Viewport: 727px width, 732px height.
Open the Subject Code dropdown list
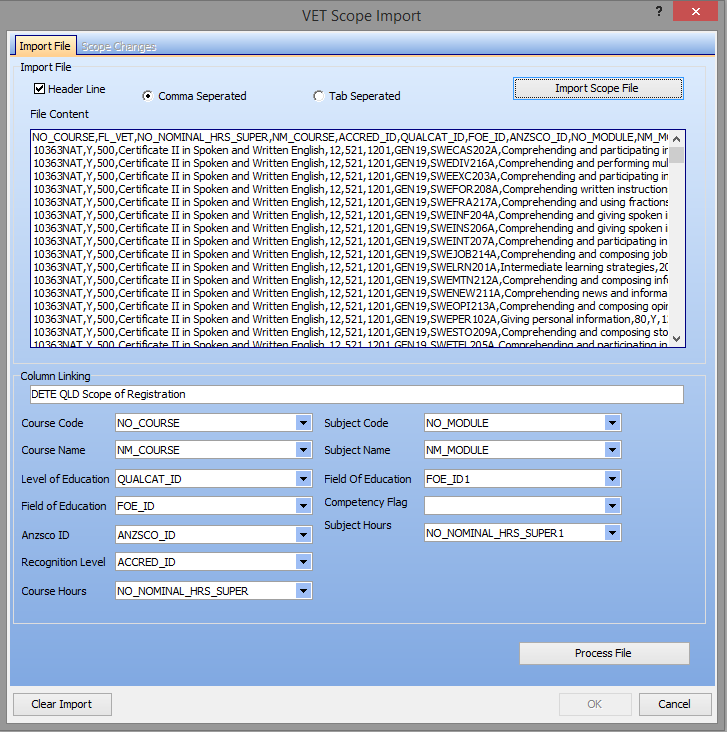pyautogui.click(x=612, y=423)
